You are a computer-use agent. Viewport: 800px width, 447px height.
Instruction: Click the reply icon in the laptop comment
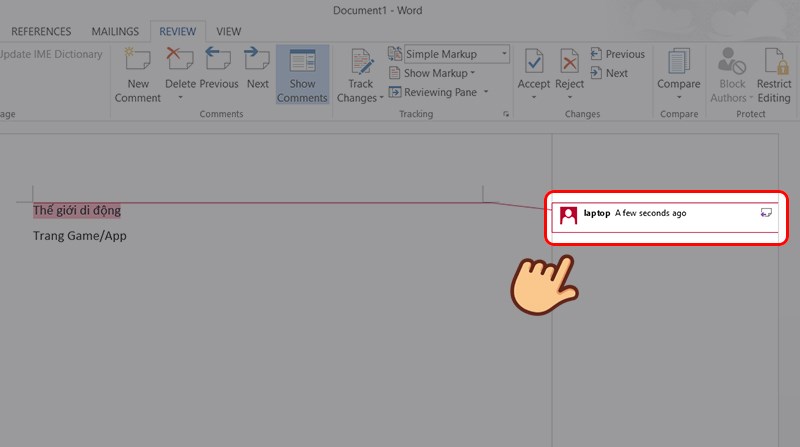766,212
